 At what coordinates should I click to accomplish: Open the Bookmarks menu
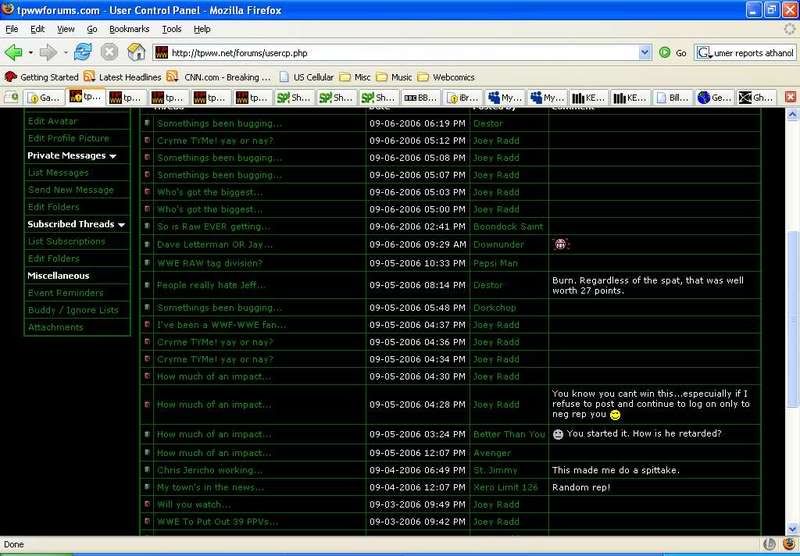tap(129, 29)
